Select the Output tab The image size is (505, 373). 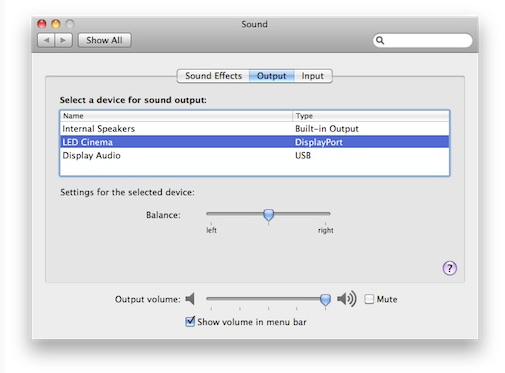coord(271,76)
